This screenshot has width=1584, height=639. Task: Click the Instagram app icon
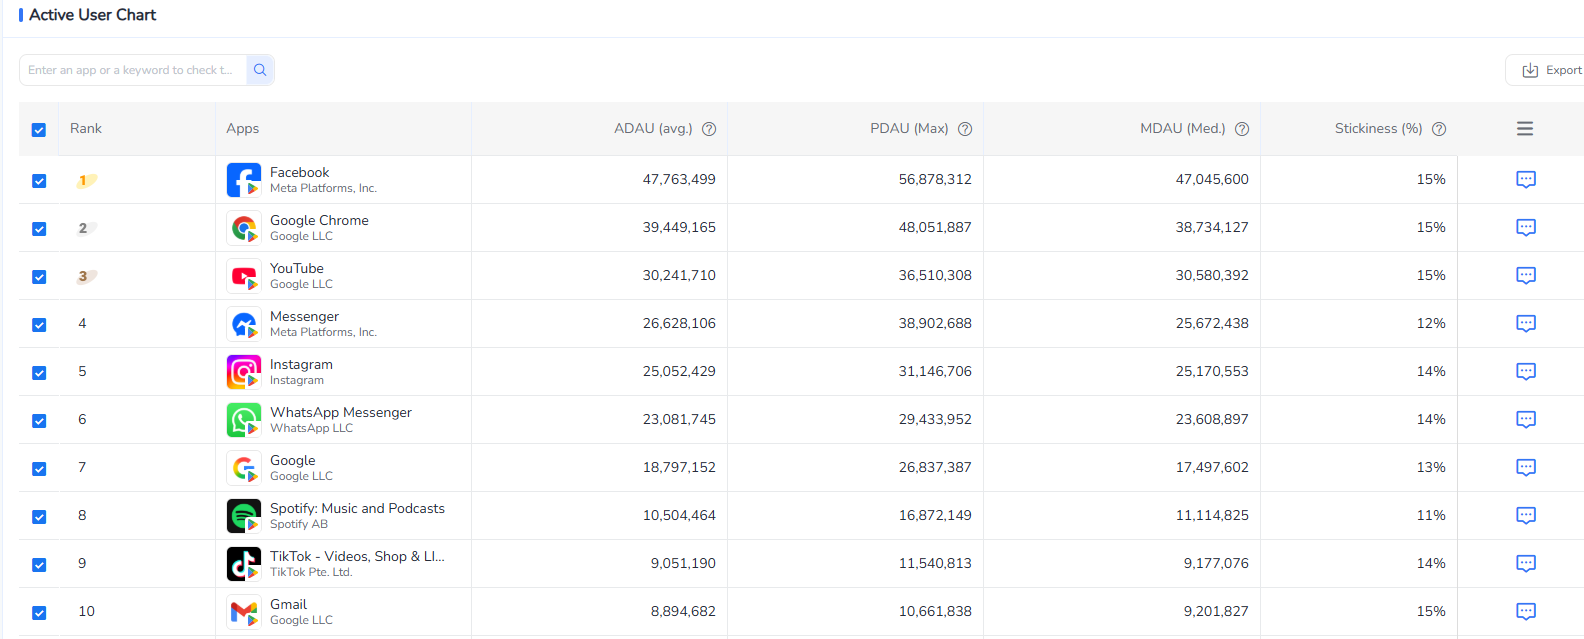pos(243,372)
